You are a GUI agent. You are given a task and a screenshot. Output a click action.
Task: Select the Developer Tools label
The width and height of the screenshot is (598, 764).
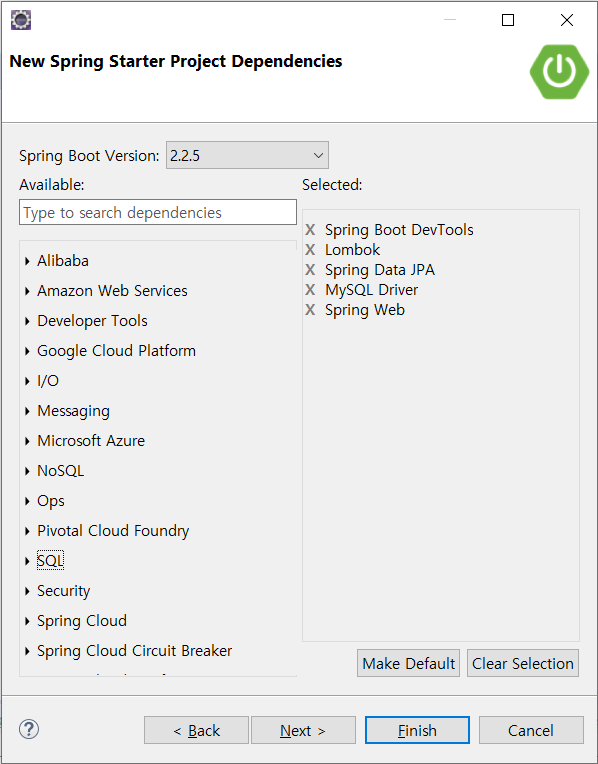(x=92, y=321)
